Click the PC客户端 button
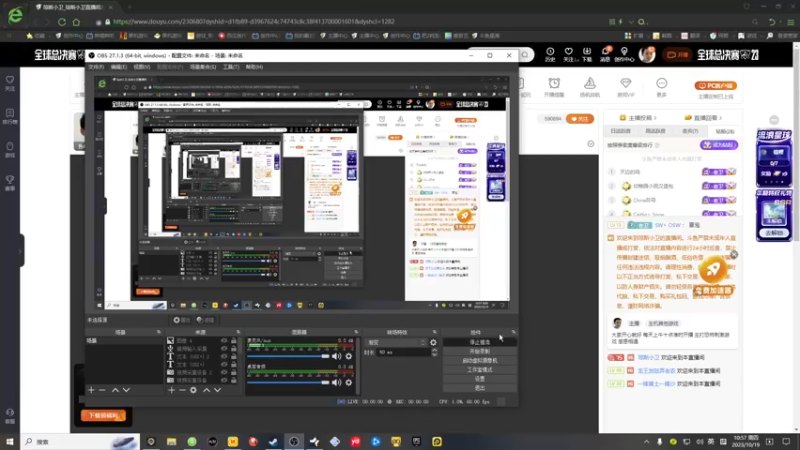This screenshot has width=800, height=450. 716,86
